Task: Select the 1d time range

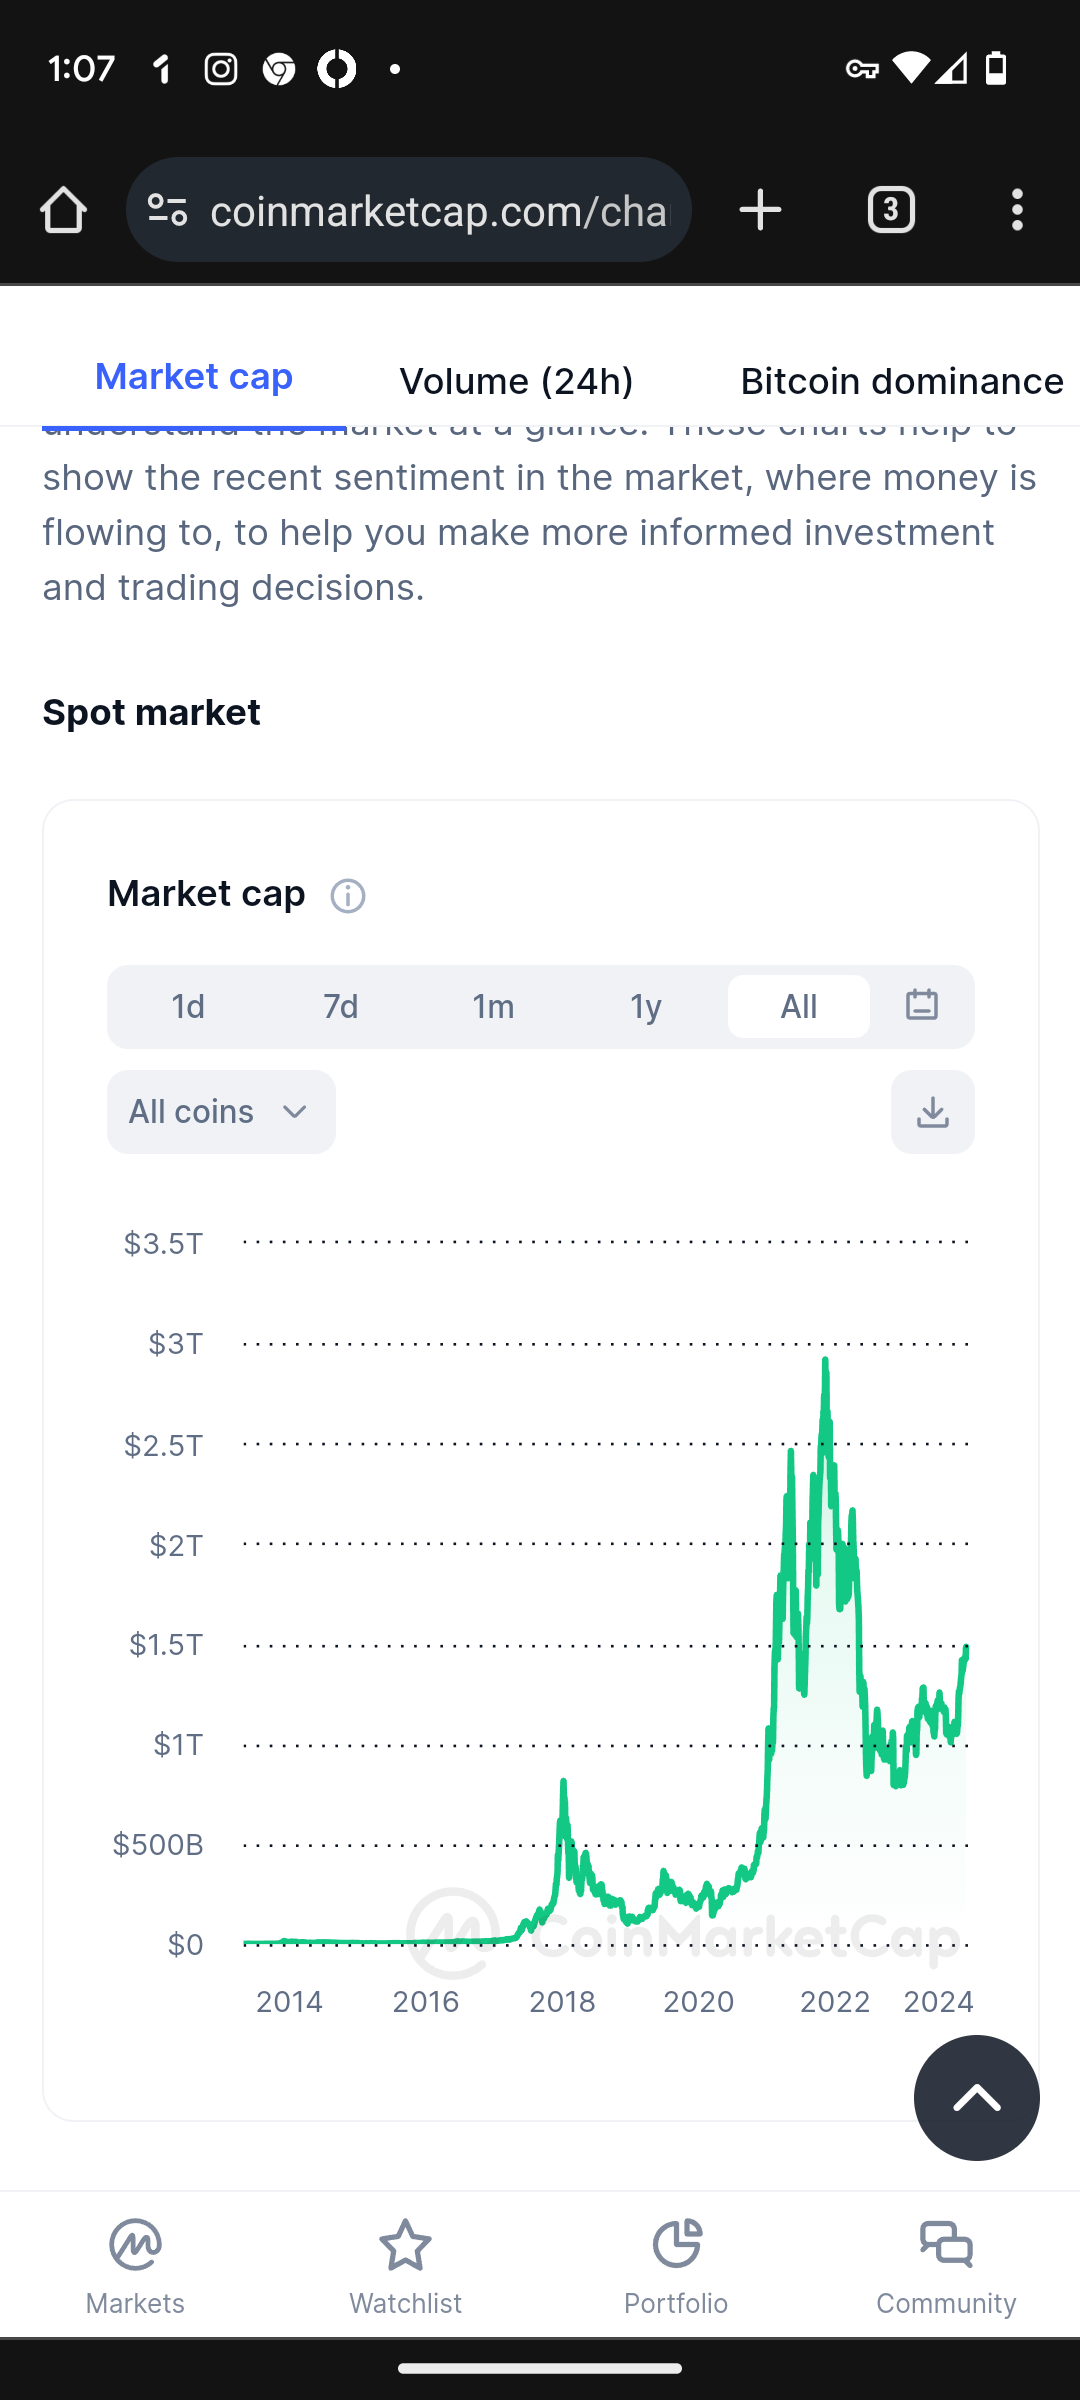Action: tap(188, 1006)
